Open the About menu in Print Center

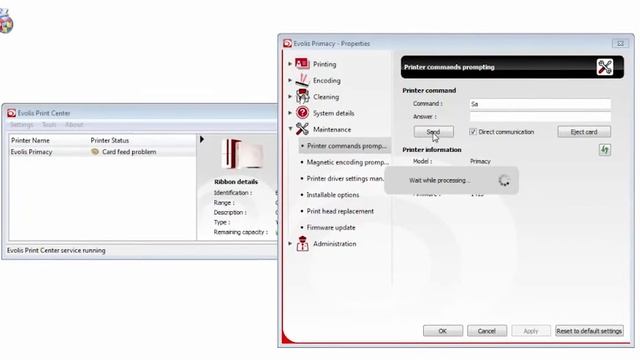[74, 125]
